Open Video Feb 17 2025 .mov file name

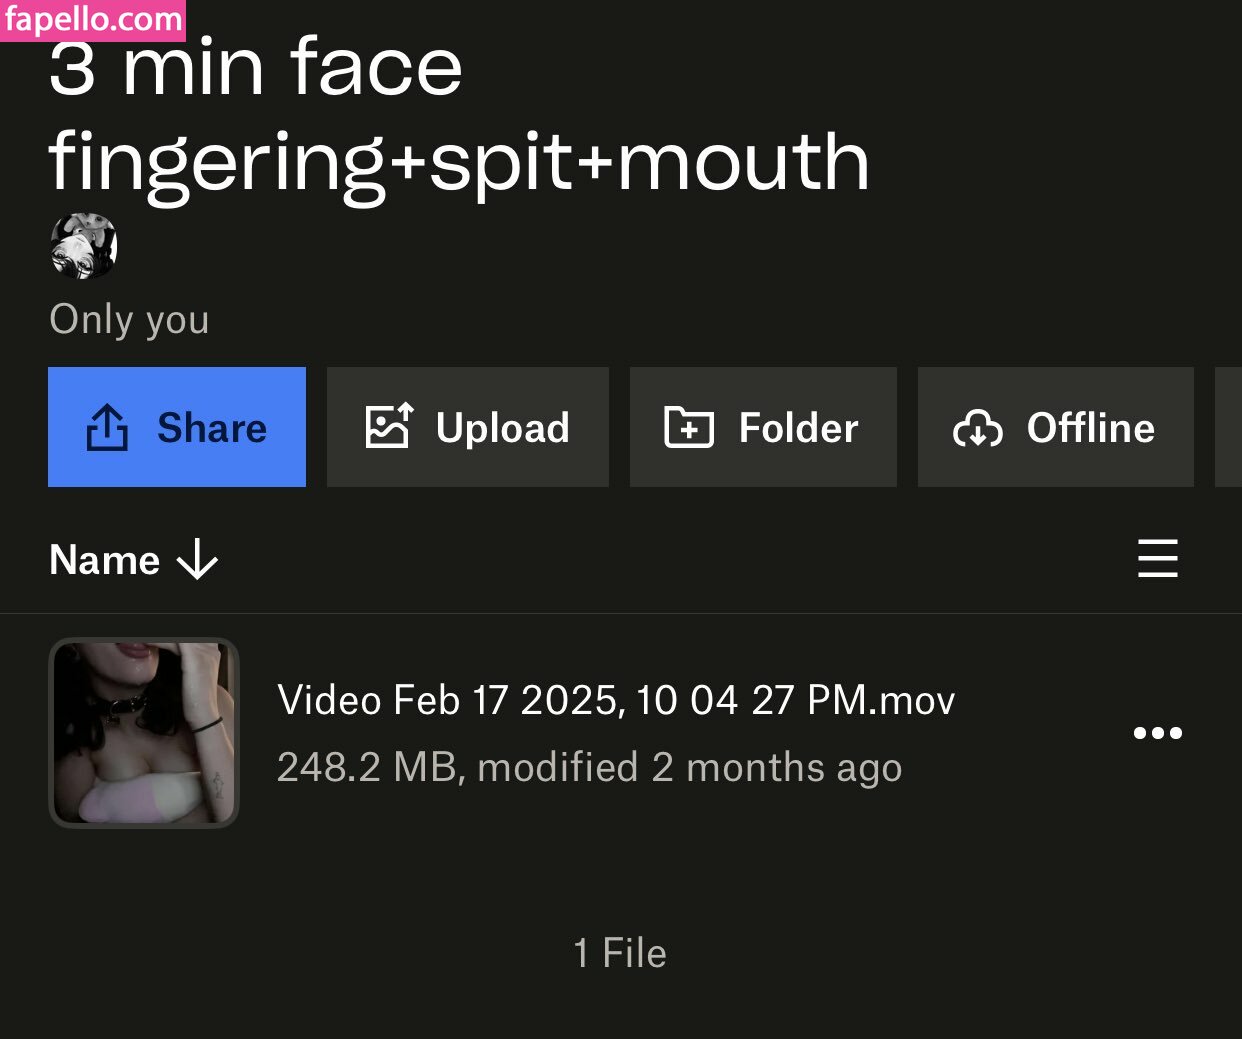tap(615, 700)
